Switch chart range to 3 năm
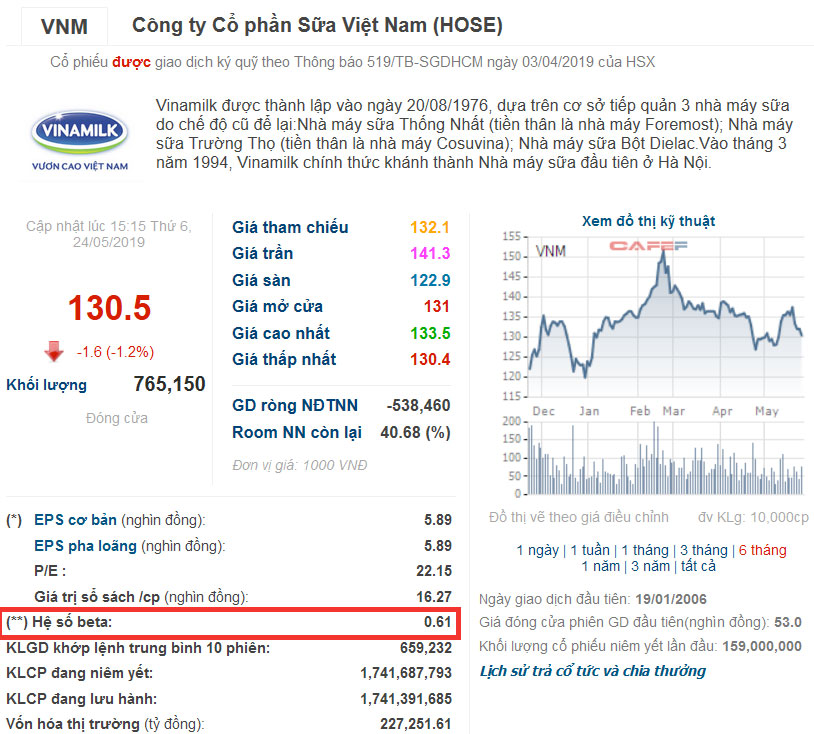The height and width of the screenshot is (734, 814). click(650, 566)
